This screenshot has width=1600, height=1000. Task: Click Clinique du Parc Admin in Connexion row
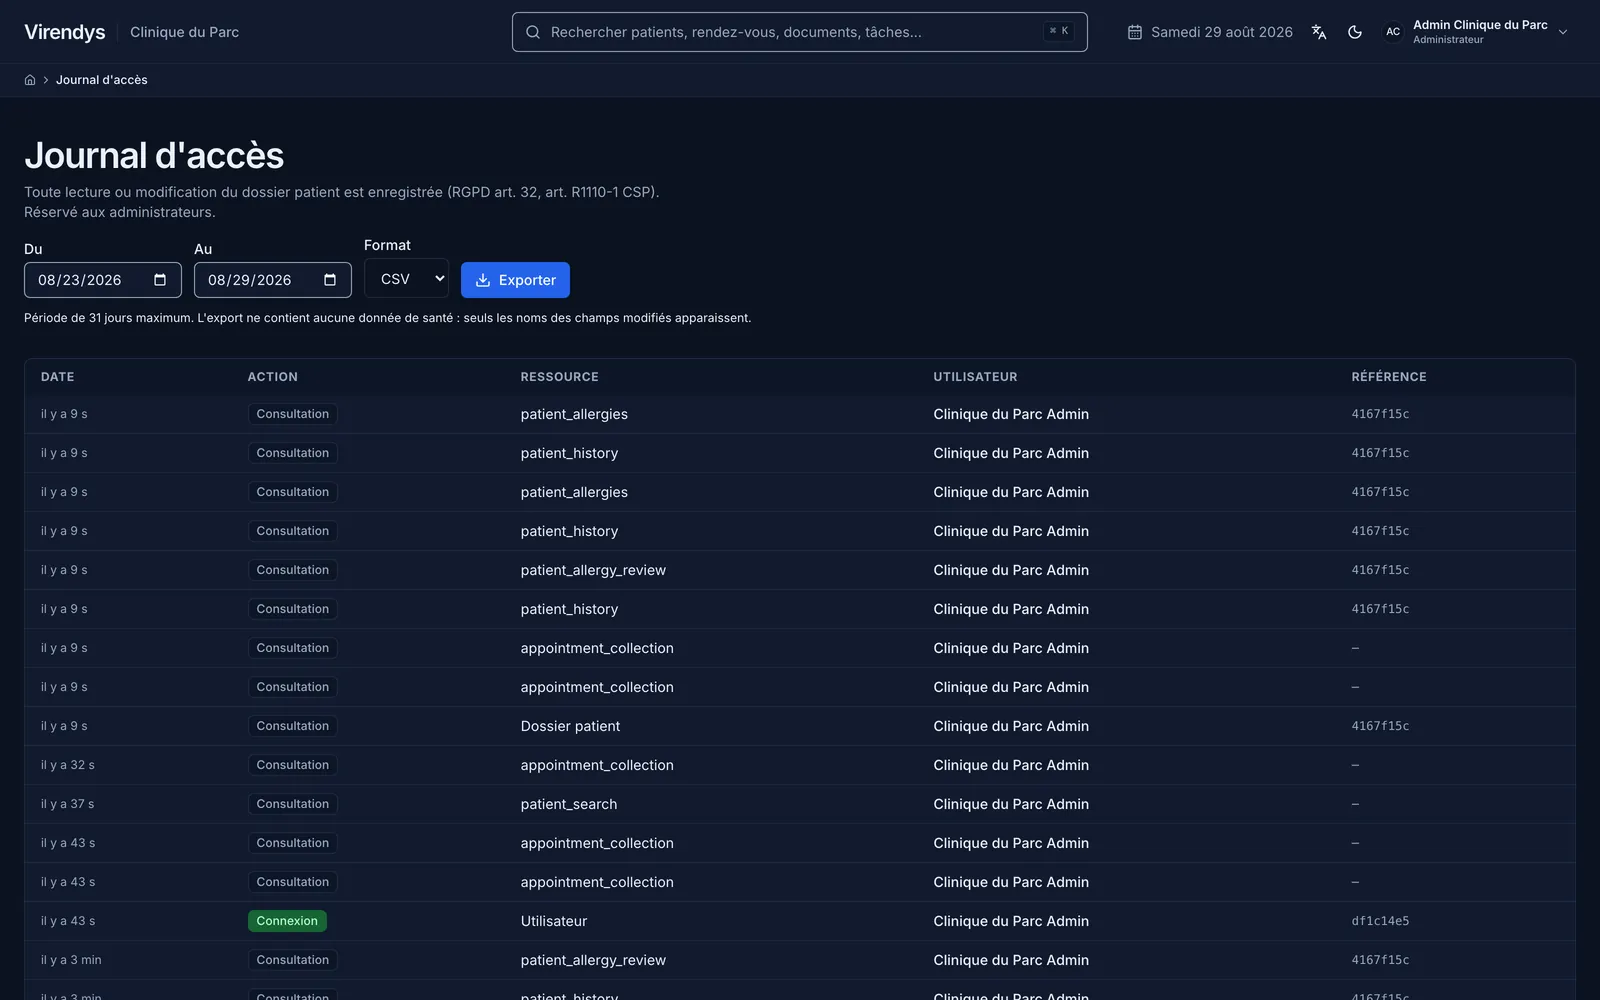[x=1011, y=921]
